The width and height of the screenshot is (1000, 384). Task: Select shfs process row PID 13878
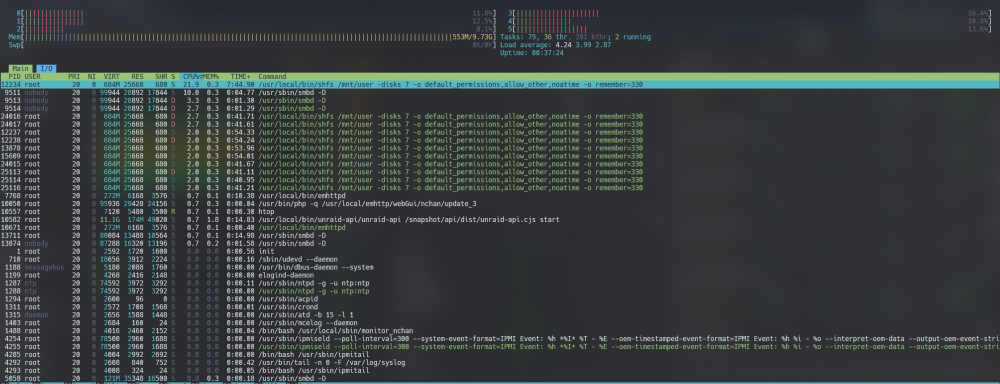500,149
